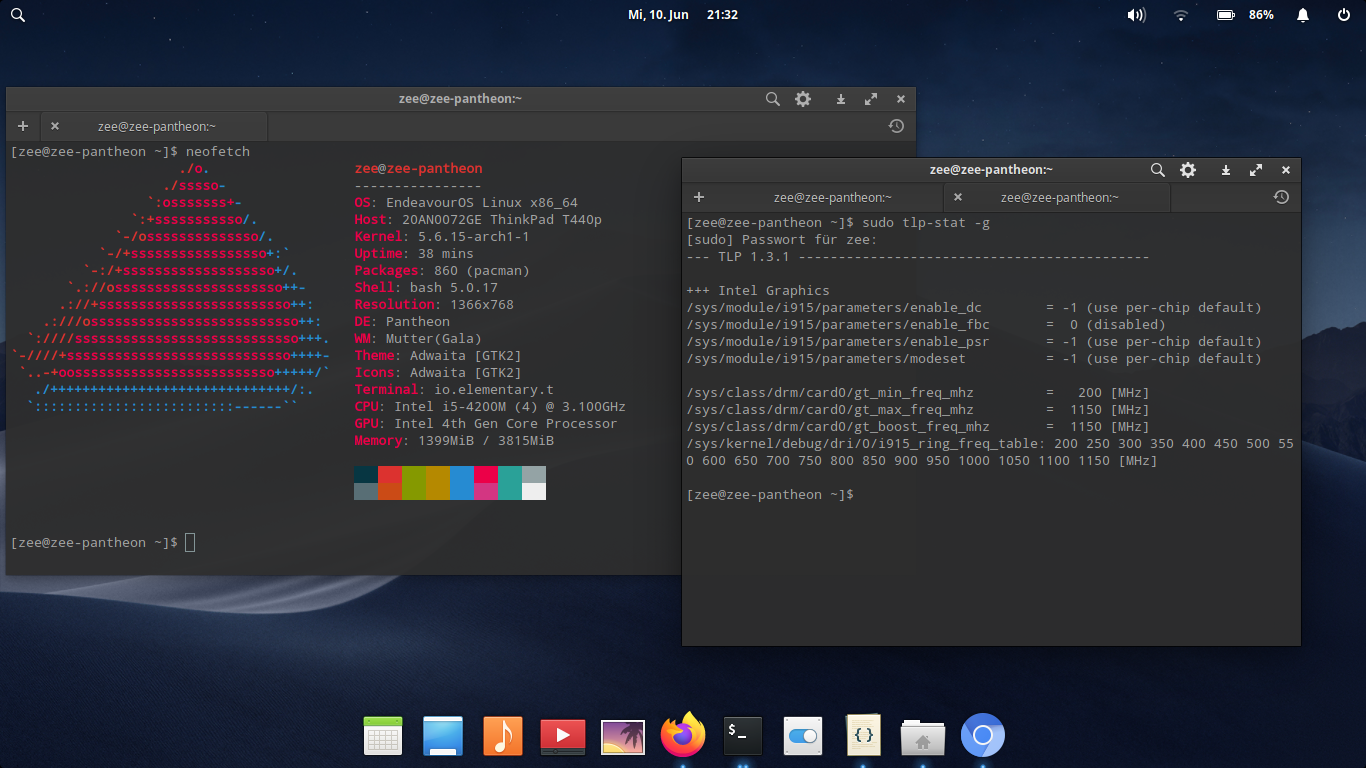
Task: Open the Videos player from the dock
Action: tap(562, 736)
